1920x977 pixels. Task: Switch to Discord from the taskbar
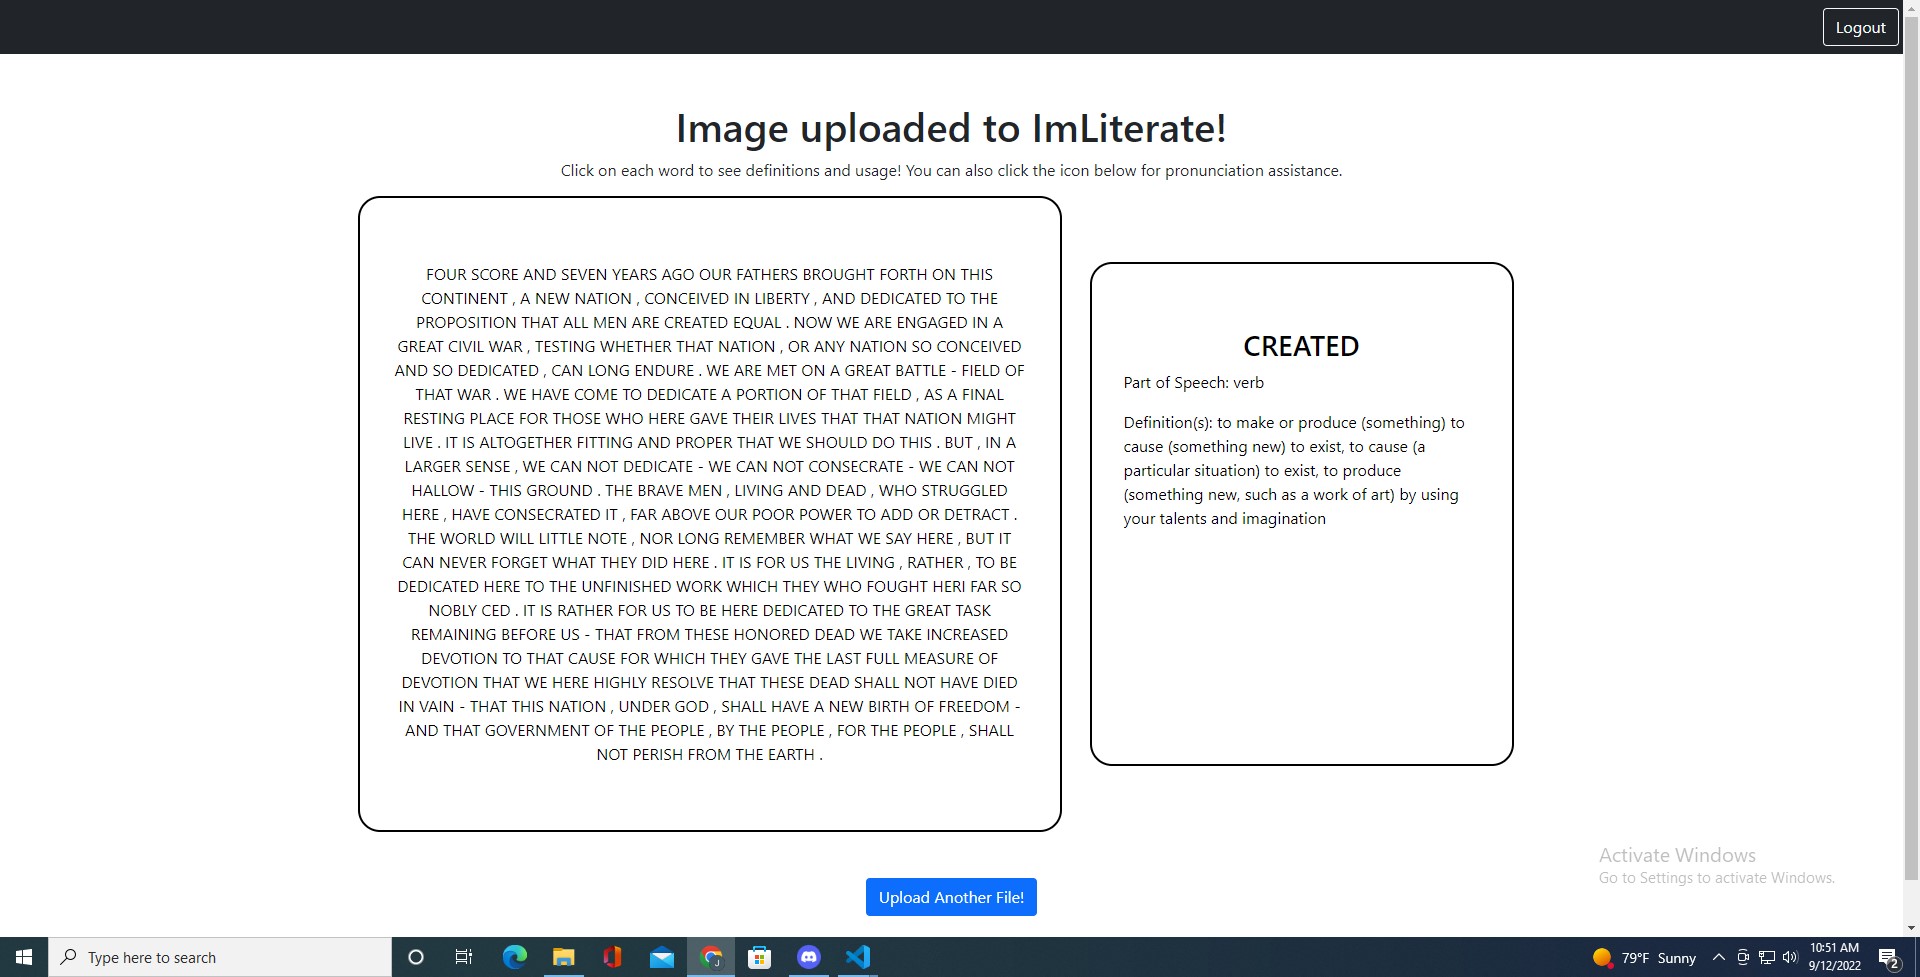[x=809, y=957]
